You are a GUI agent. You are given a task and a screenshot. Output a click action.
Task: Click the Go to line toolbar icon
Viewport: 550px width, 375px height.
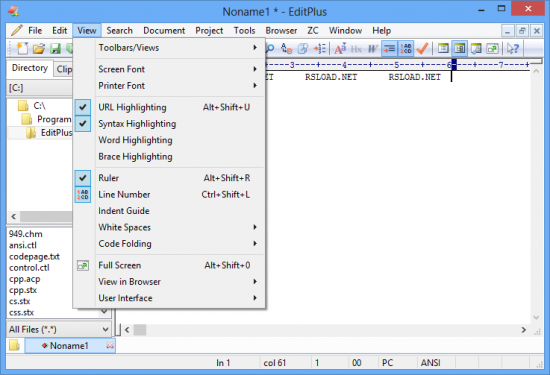320,48
